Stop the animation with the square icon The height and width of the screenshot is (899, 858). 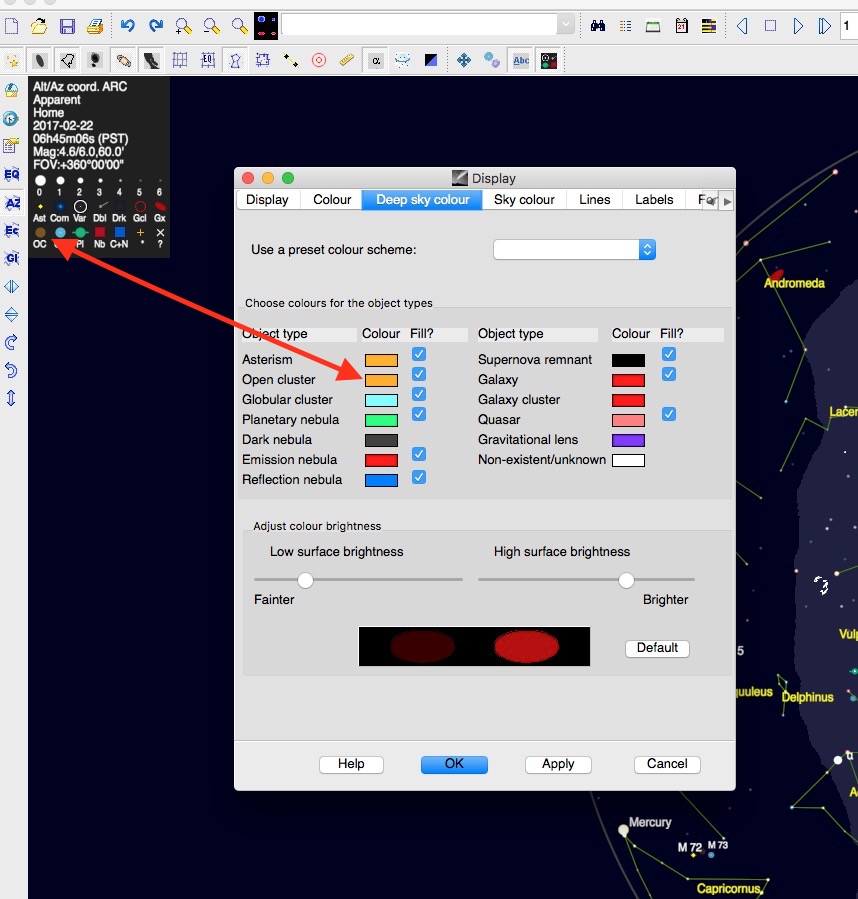tap(770, 26)
